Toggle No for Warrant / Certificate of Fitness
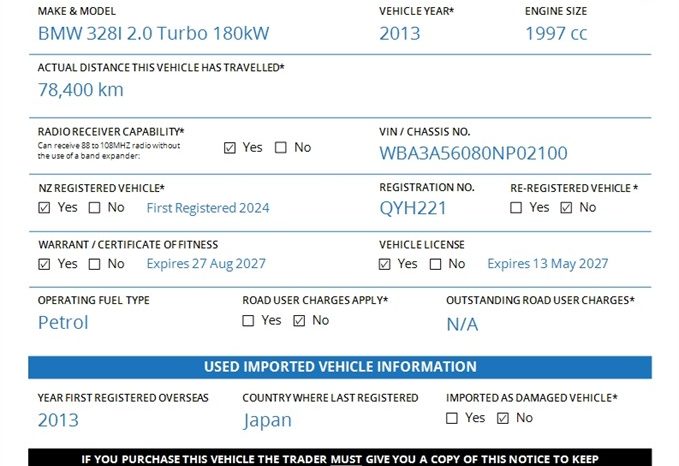This screenshot has width=679, height=466. point(94,264)
